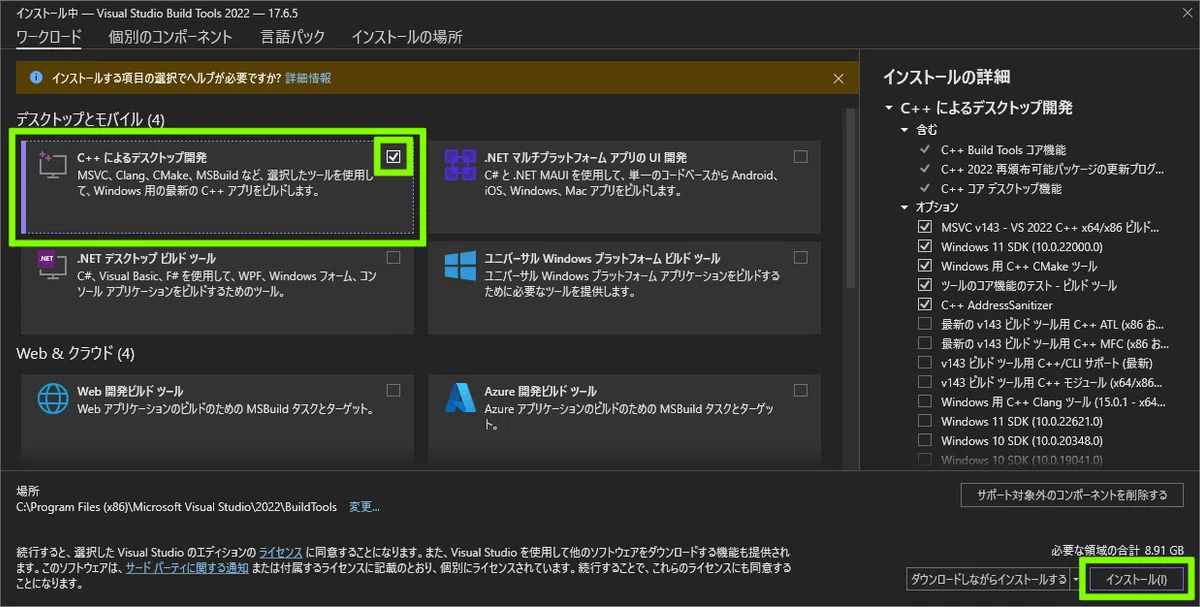The height and width of the screenshot is (607, 1200).
Task: Click the インストールの詳細 heading
Action: pyautogui.click(x=945, y=77)
